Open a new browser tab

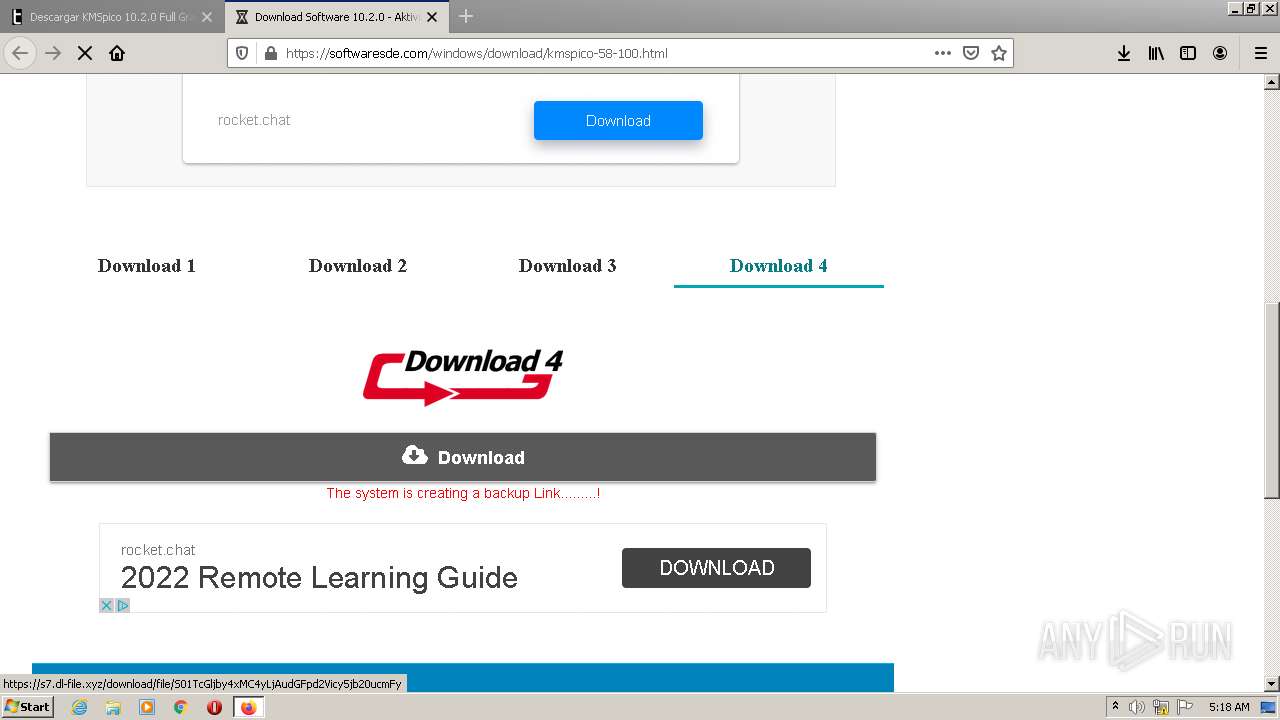coord(466,17)
